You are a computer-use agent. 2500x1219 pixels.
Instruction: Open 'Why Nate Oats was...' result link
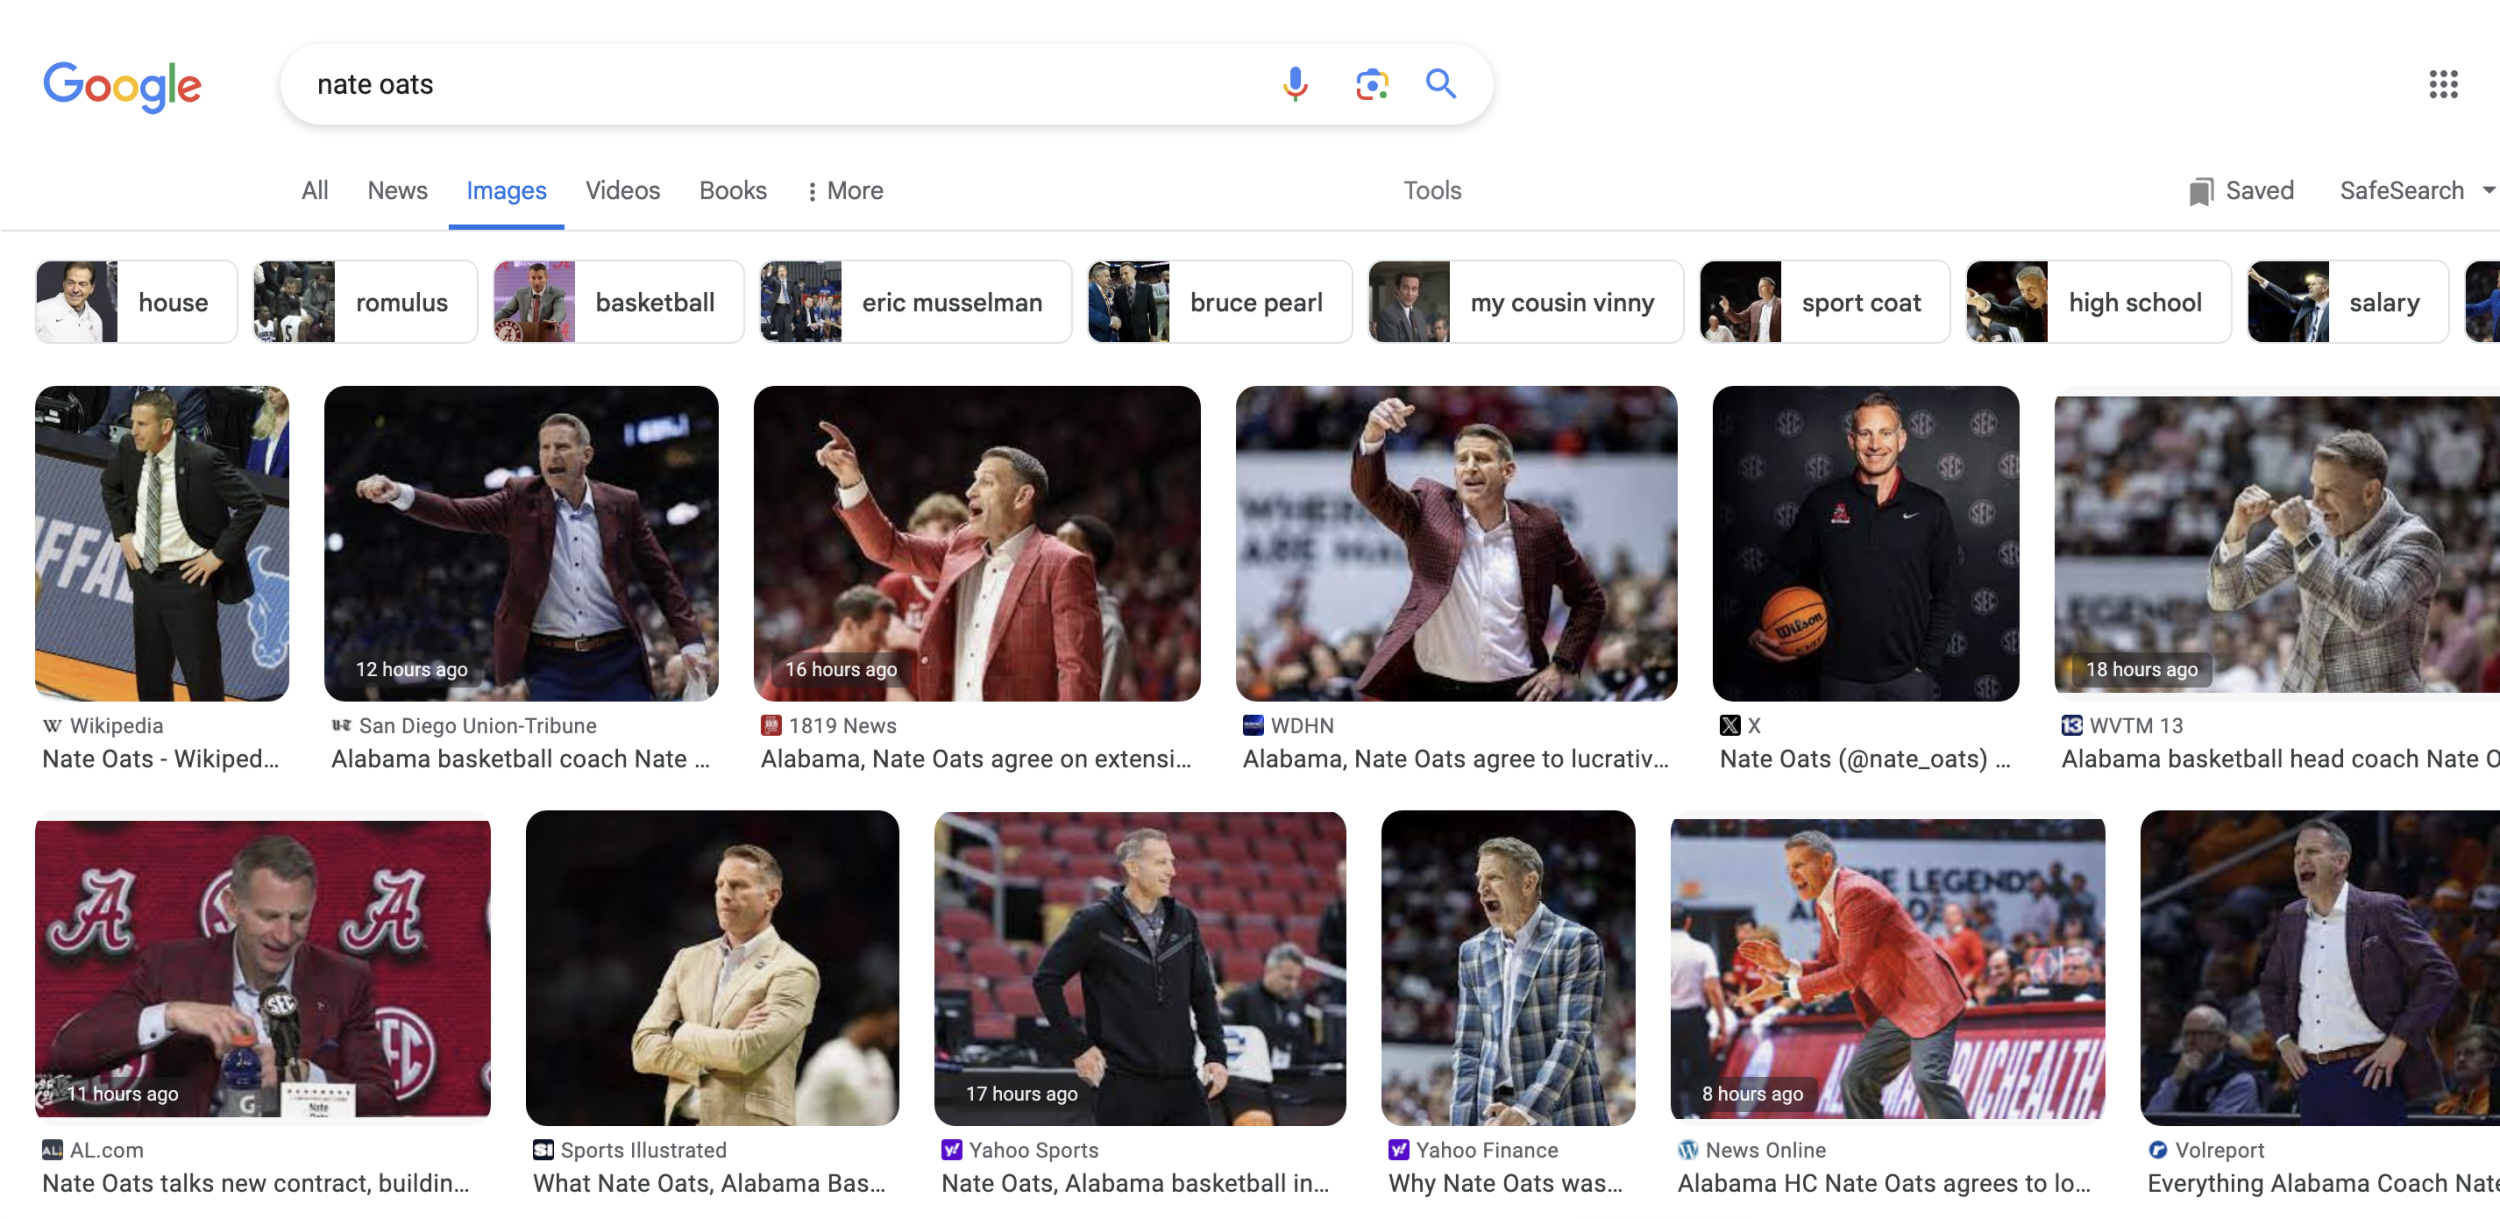pyautogui.click(x=1506, y=1184)
